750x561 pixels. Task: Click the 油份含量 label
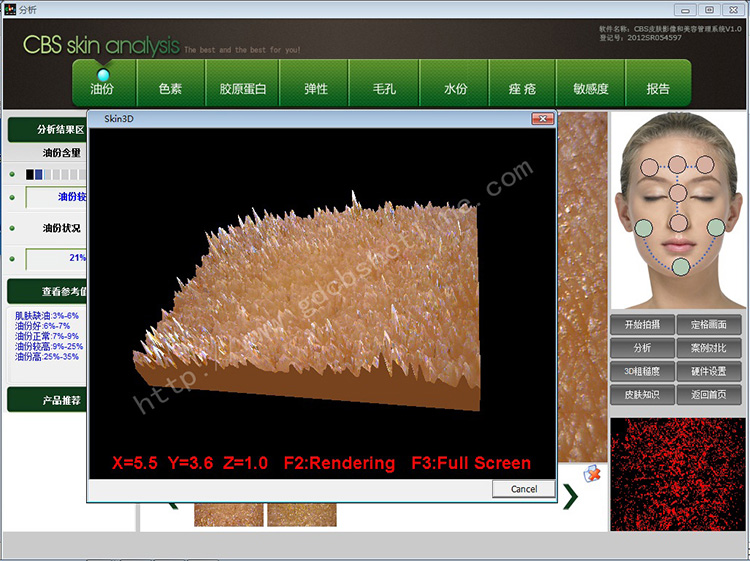62,153
